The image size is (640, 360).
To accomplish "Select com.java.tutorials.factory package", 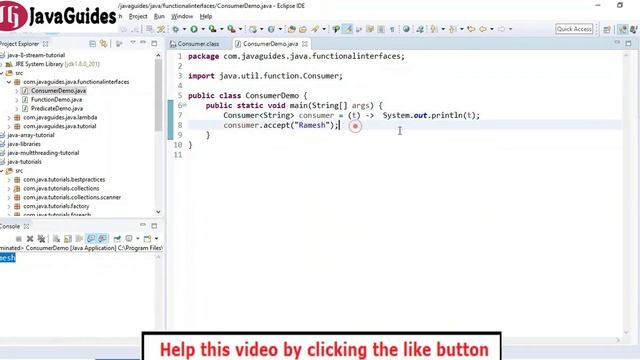I will tap(56, 207).
